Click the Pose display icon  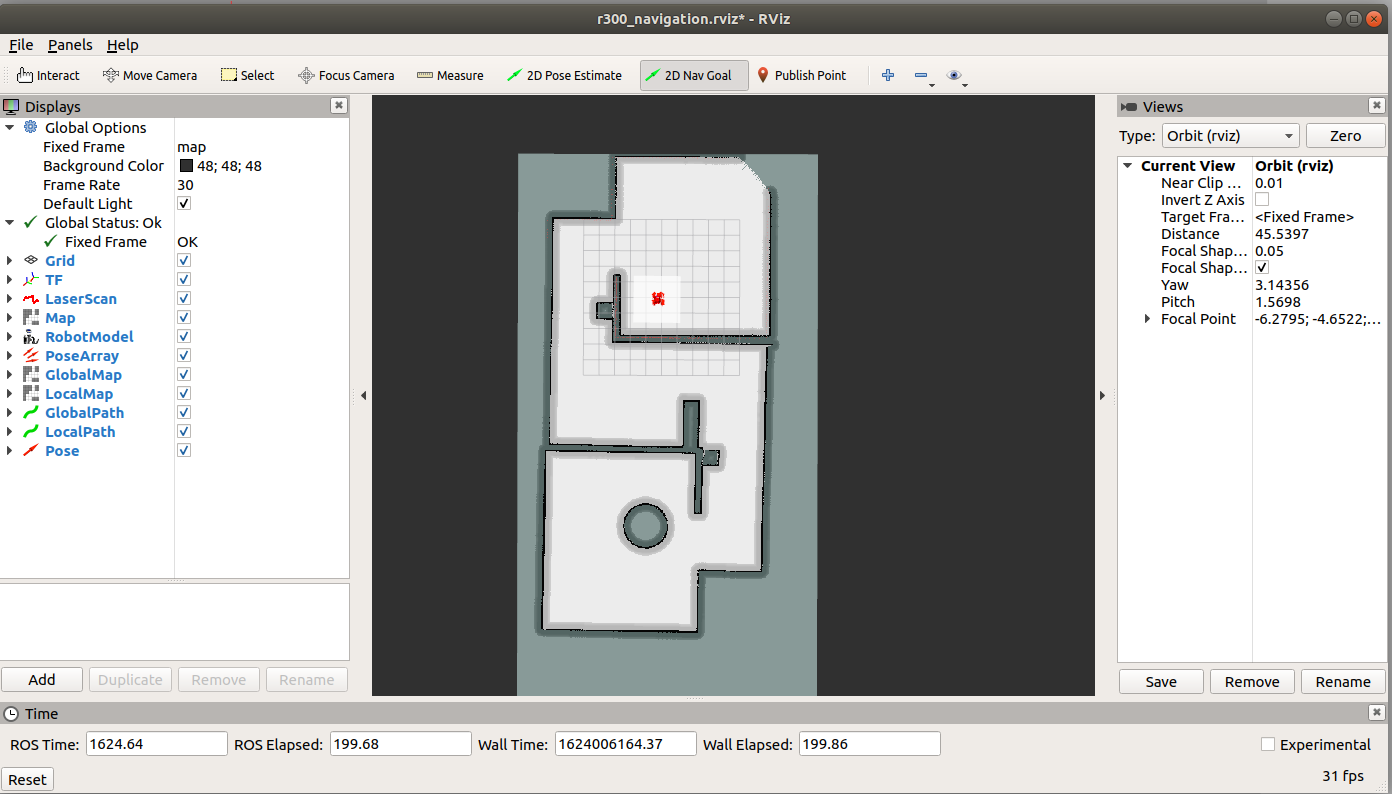tap(30, 451)
